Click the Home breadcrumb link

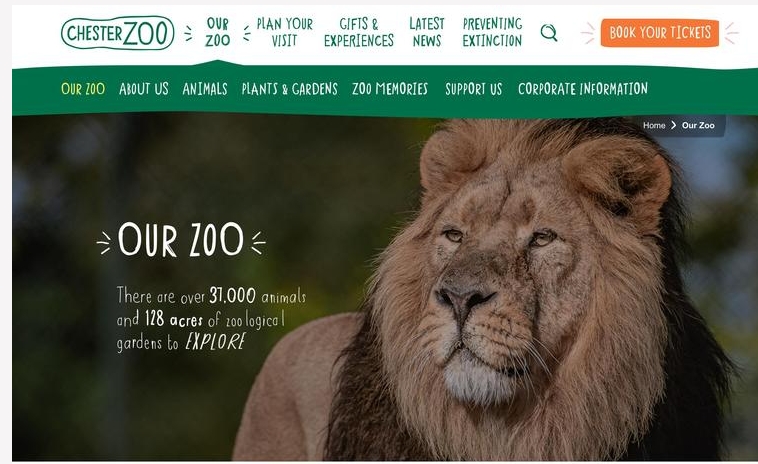click(x=654, y=125)
